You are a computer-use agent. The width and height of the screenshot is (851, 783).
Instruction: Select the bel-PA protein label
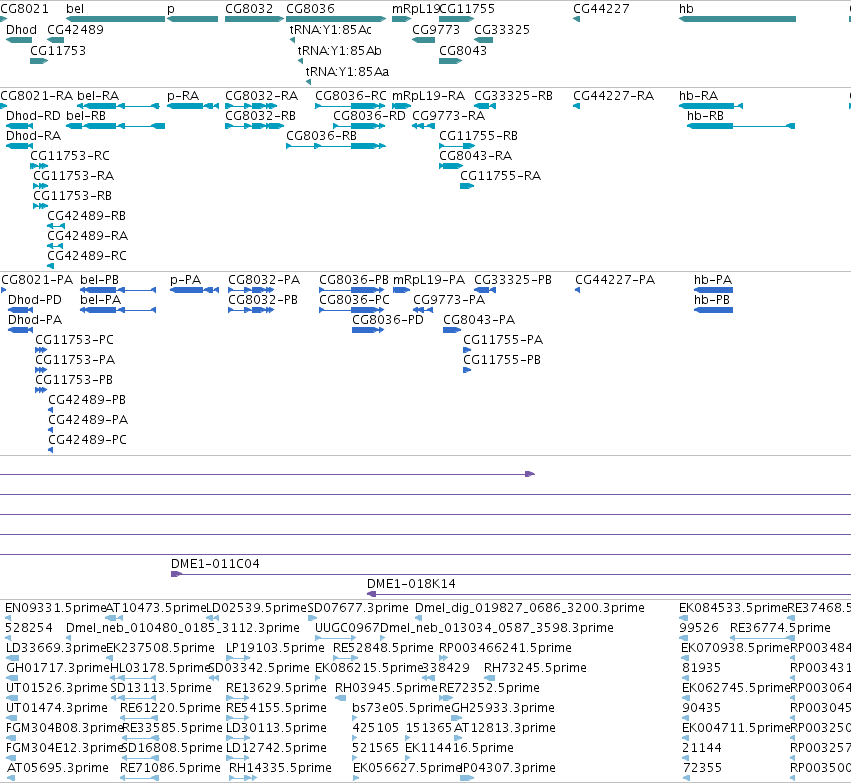[100, 300]
